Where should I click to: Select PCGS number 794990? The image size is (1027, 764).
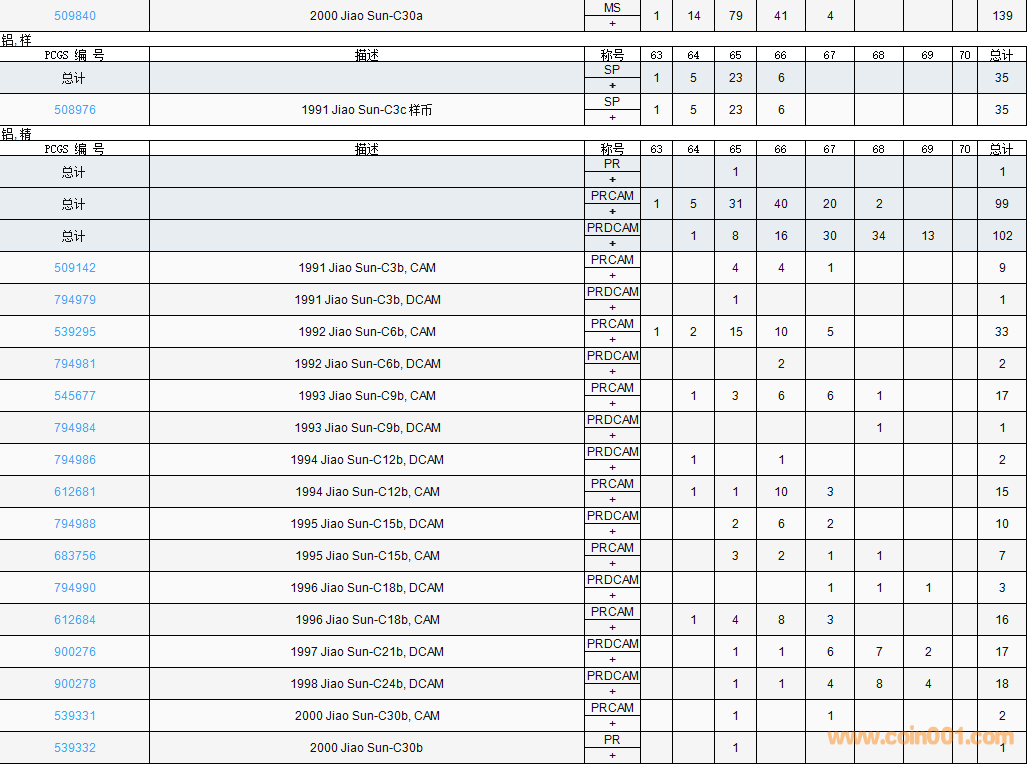75,588
